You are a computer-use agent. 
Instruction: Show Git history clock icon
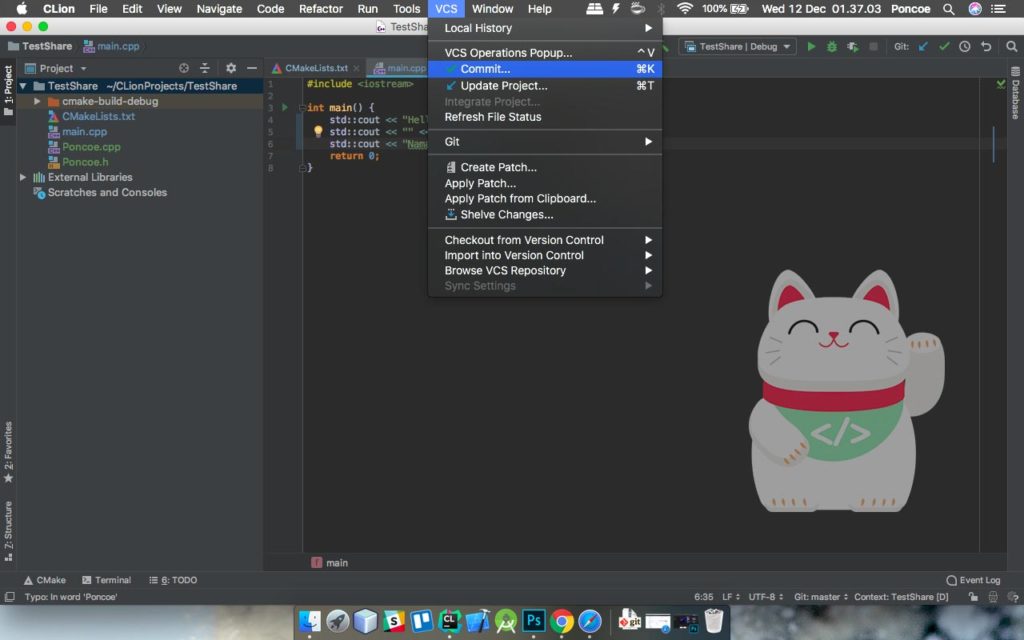(x=965, y=46)
